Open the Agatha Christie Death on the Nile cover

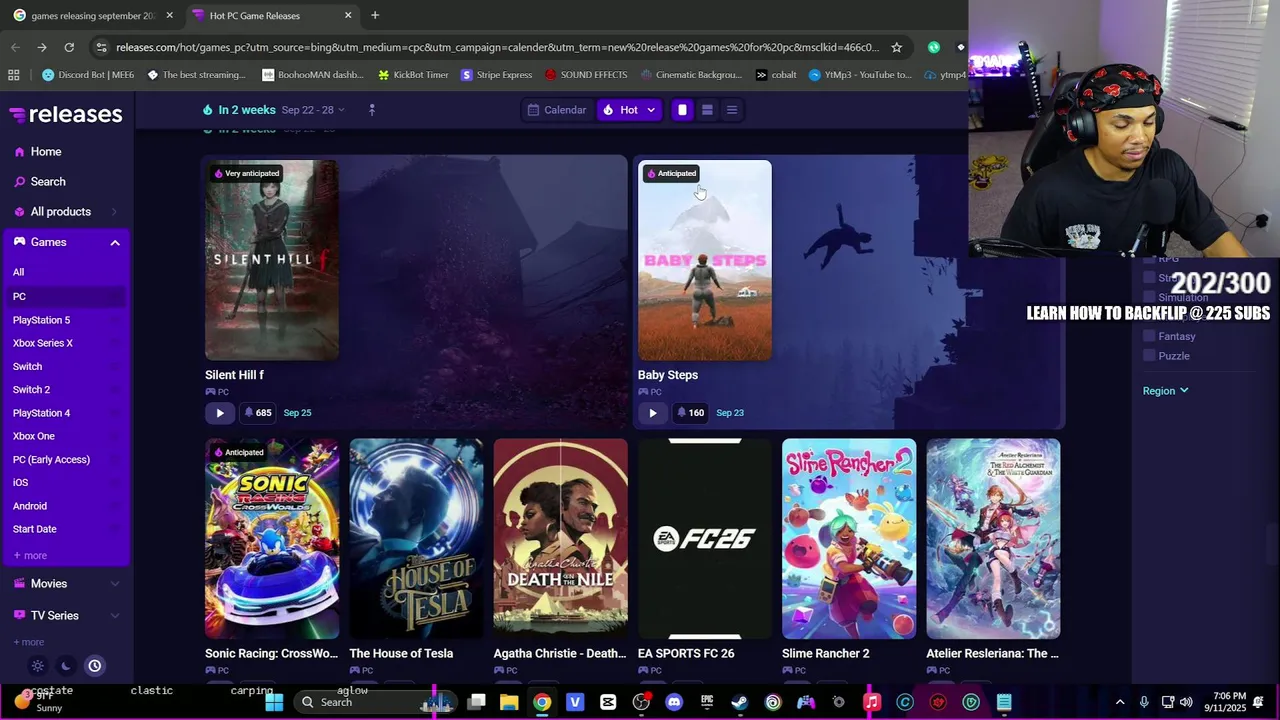pos(561,538)
